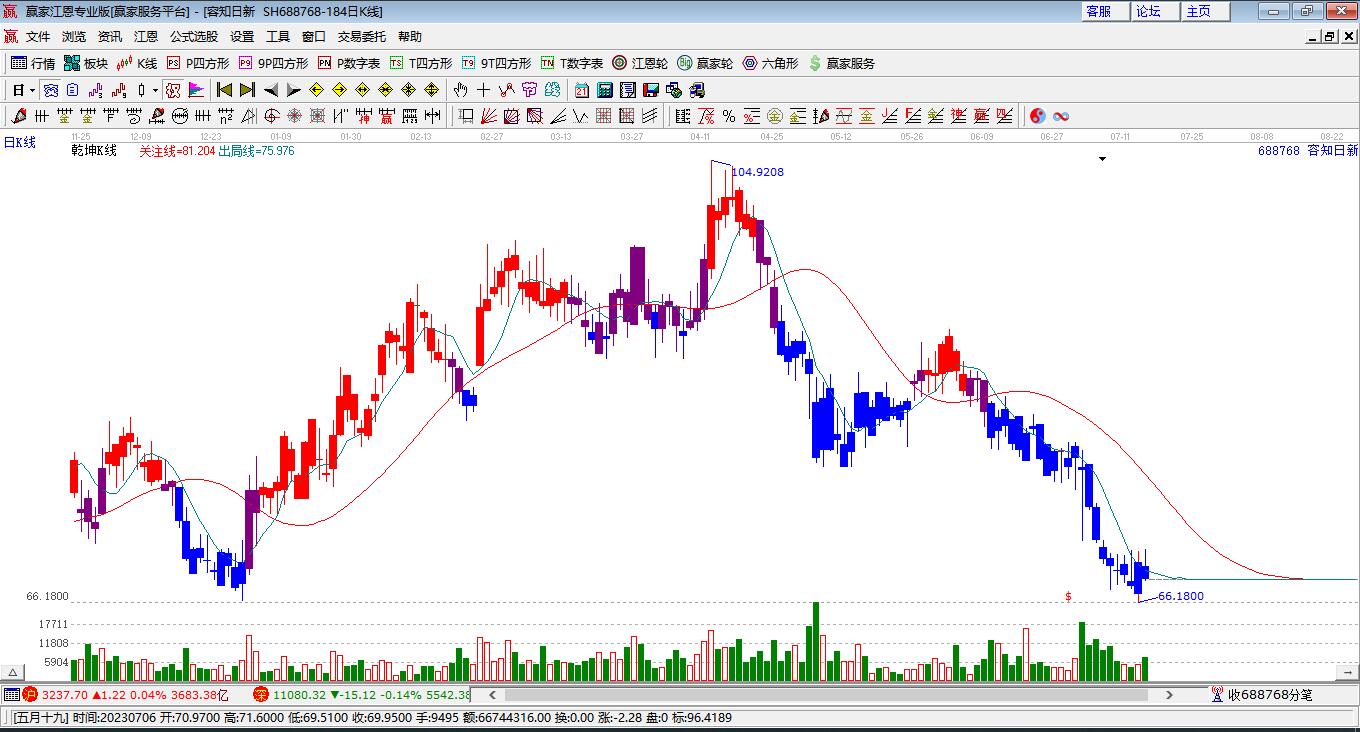Expand the candlestick style dropdown arrow
The width and height of the screenshot is (1360, 732).
pos(155,90)
